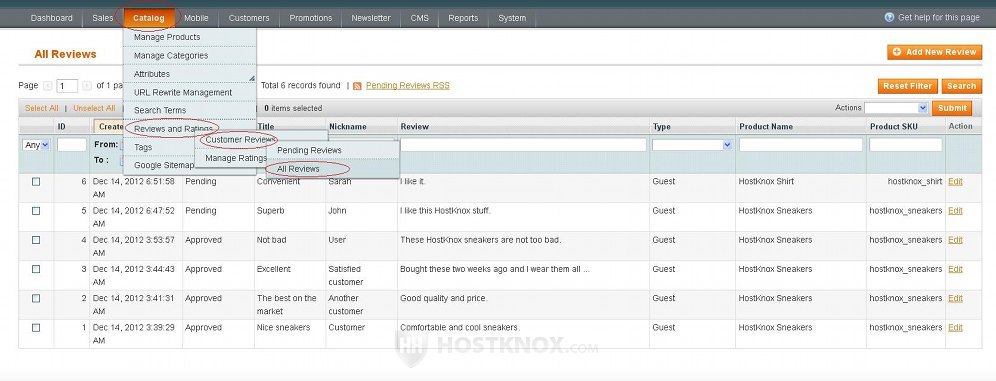Click the Pending Reviews RSS feed icon

pos(357,86)
